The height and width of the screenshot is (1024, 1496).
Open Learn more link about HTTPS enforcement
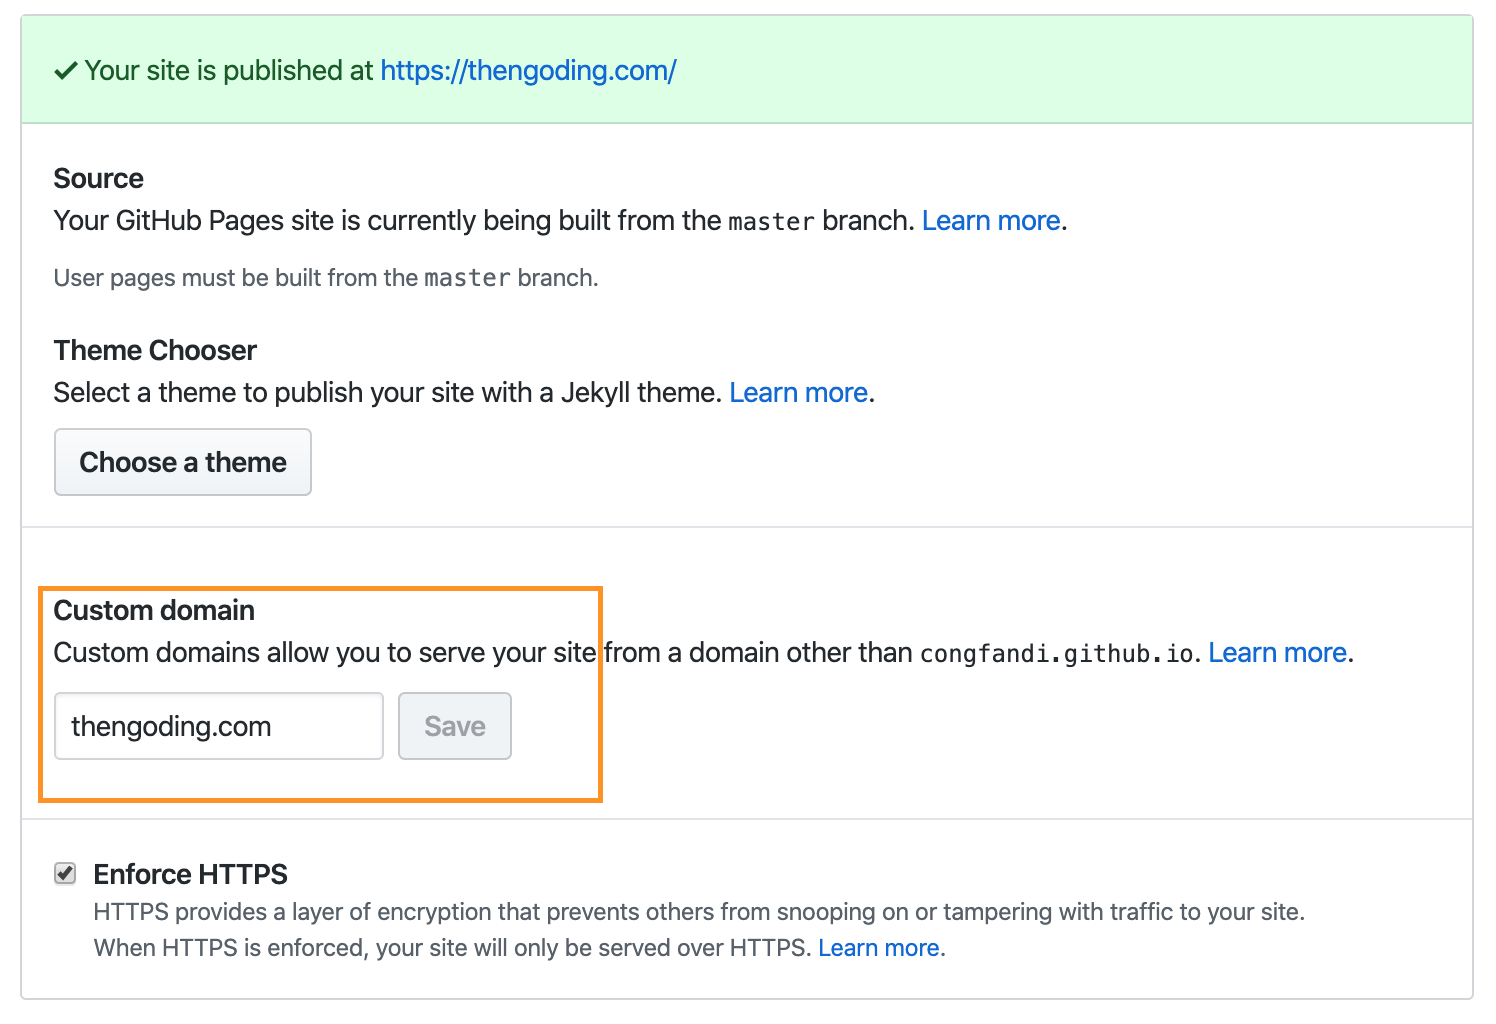pos(878,948)
